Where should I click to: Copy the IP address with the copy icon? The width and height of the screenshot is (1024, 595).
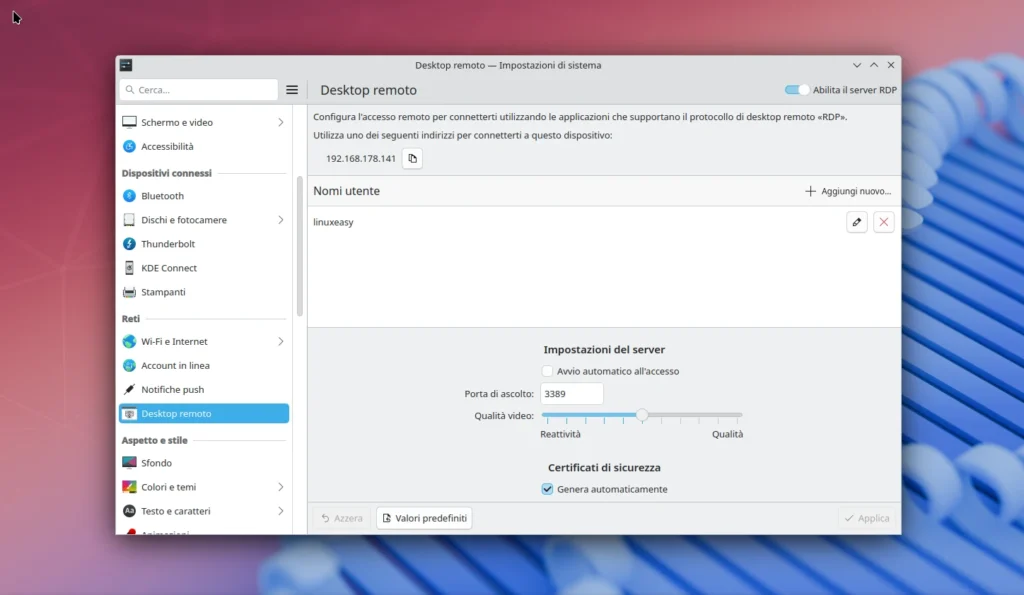point(412,158)
